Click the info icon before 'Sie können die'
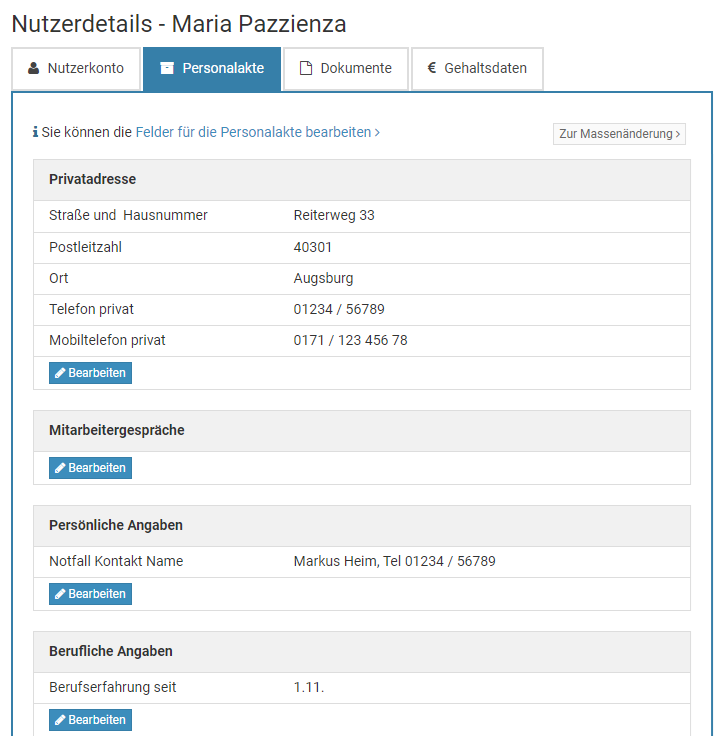The width and height of the screenshot is (727, 749). (35, 132)
